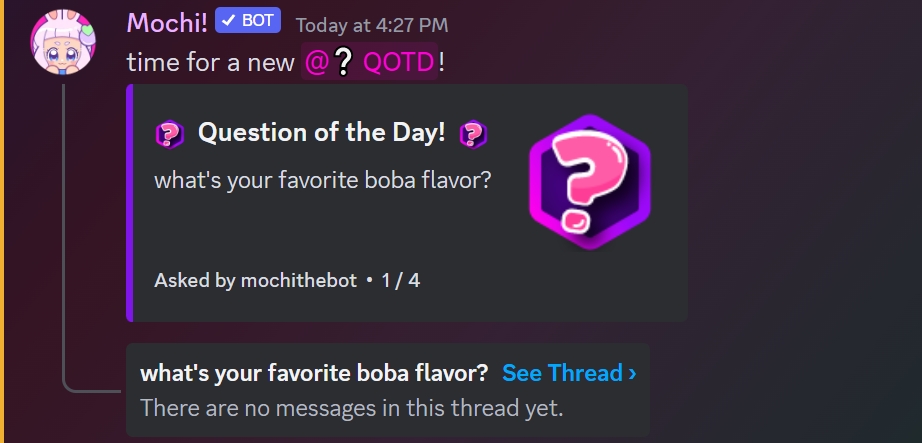Click the BOT tag label
The image size is (922, 443).
coord(257,21)
